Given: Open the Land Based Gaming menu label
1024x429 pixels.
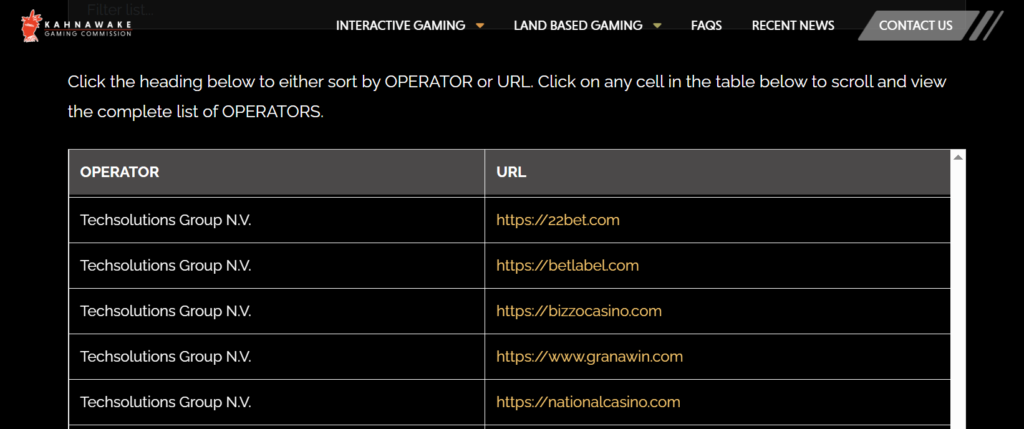Looking at the screenshot, I should 577,26.
